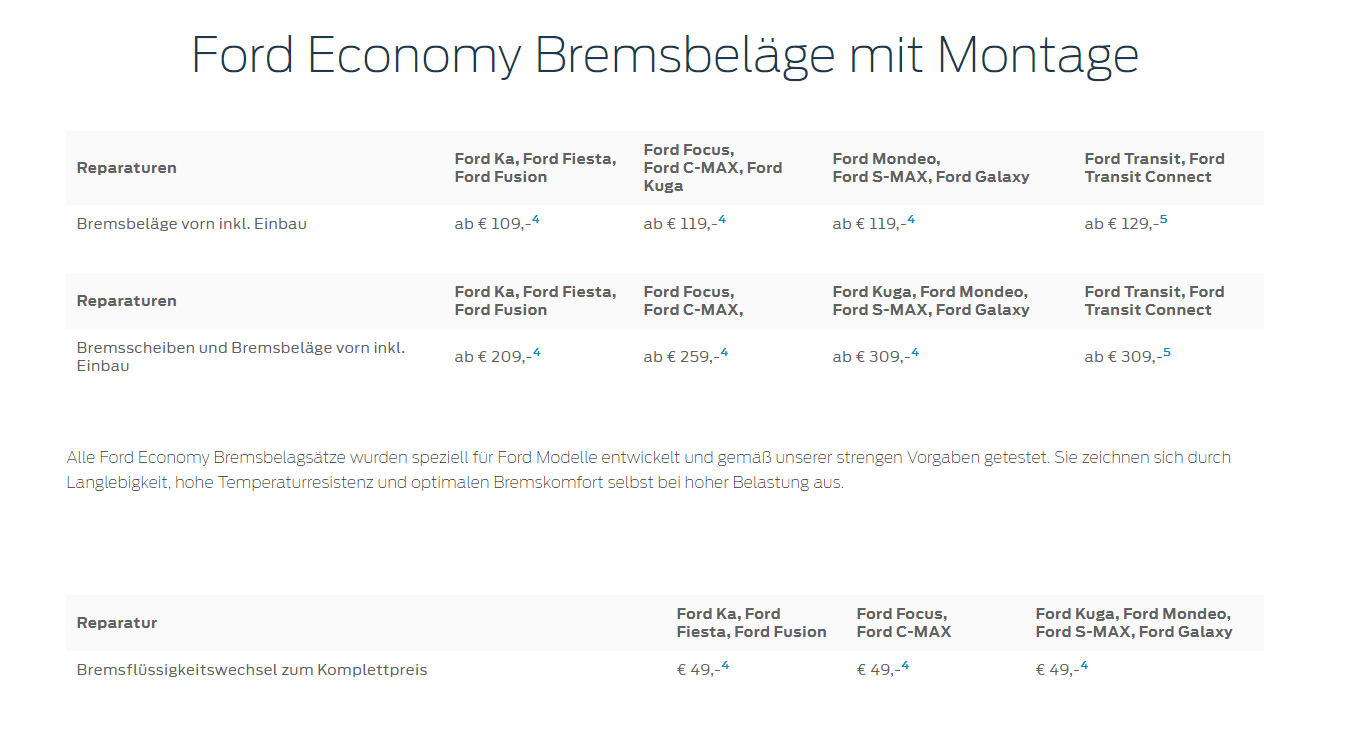Open footnote 4 under Ford Focus, C-MAX, Kuga column
The height and width of the screenshot is (742, 1371).
[722, 220]
